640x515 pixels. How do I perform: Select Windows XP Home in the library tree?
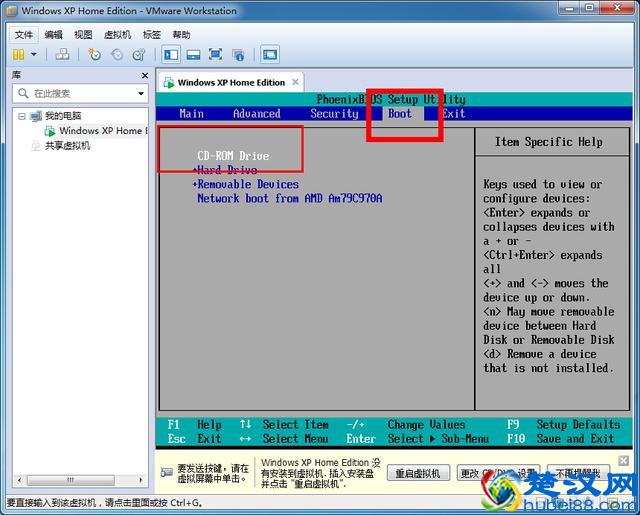pos(103,131)
